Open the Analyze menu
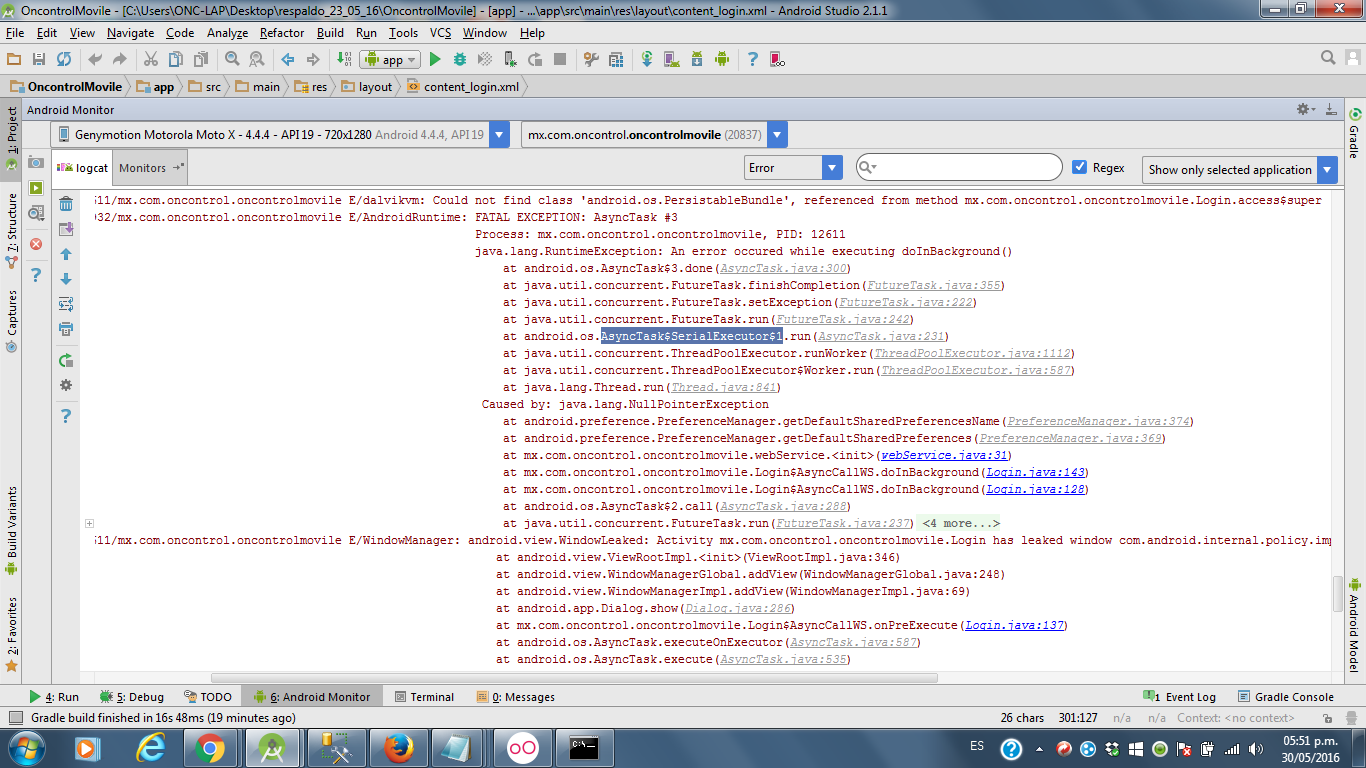This screenshot has width=1366, height=768. coord(227,33)
